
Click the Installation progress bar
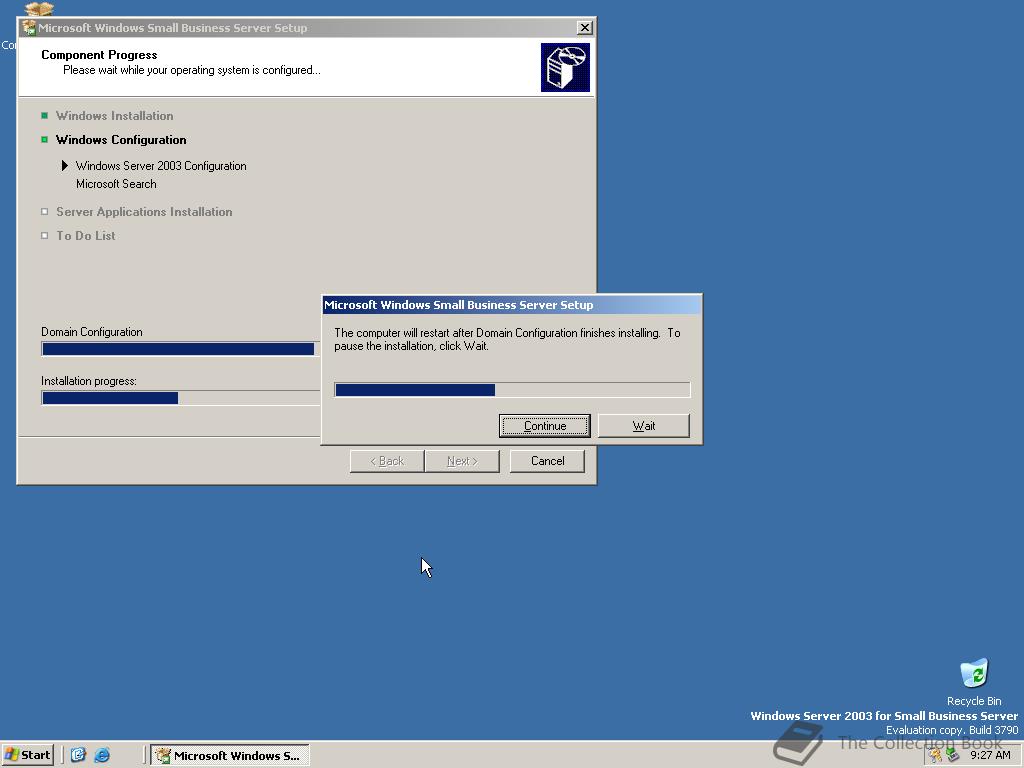181,398
